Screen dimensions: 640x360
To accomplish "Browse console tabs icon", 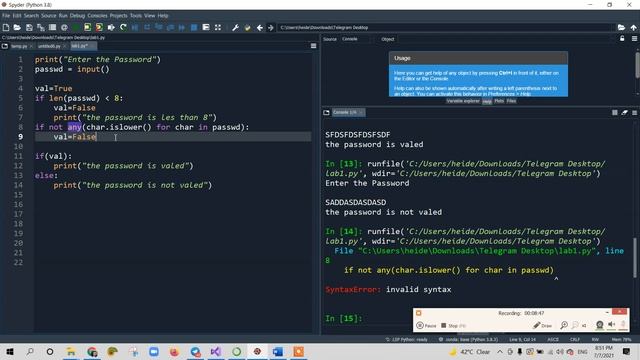I will 326,112.
